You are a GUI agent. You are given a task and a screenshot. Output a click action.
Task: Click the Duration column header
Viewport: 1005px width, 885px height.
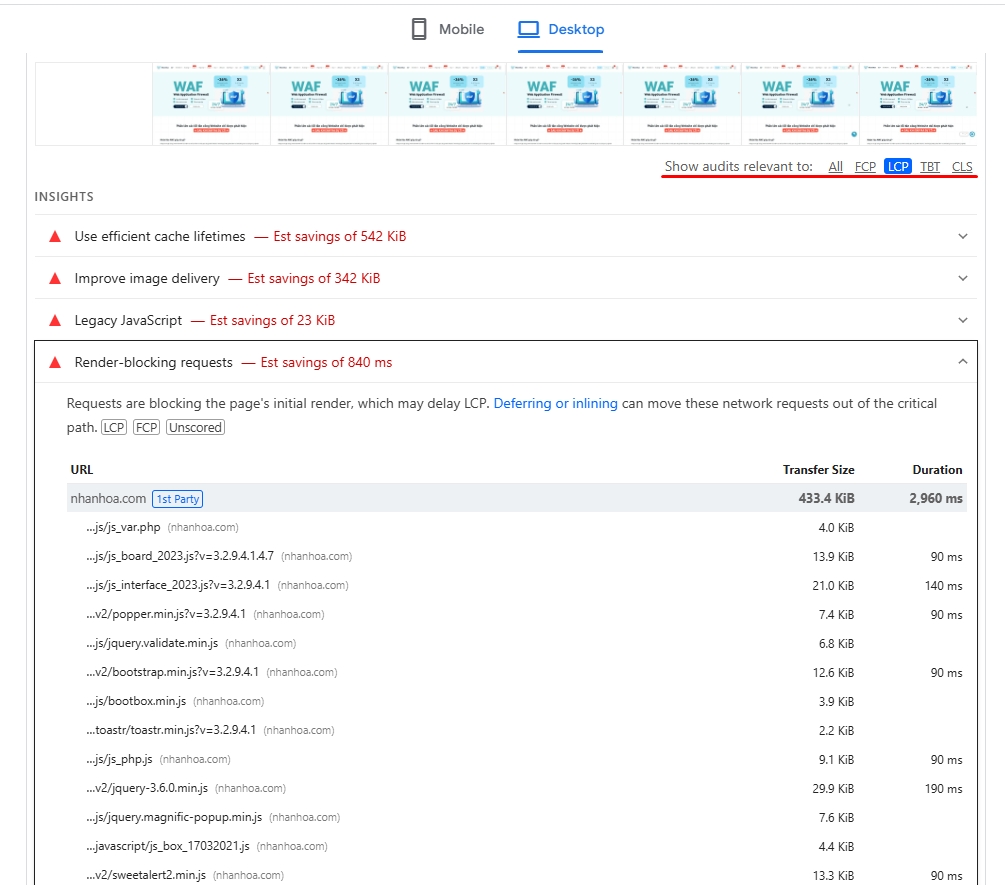tap(937, 470)
